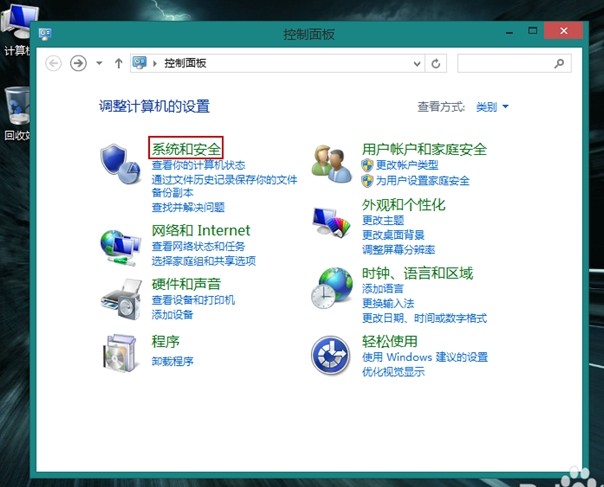Click 使用 Windows 建议的设置 link
The height and width of the screenshot is (487, 604).
pos(425,357)
